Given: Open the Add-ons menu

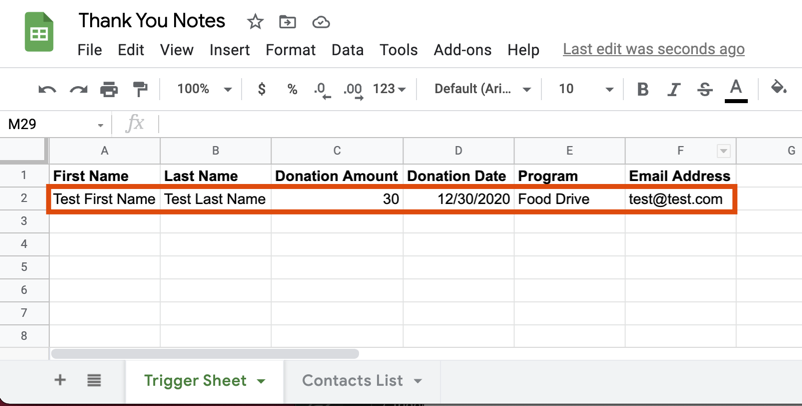Looking at the screenshot, I should click(462, 50).
